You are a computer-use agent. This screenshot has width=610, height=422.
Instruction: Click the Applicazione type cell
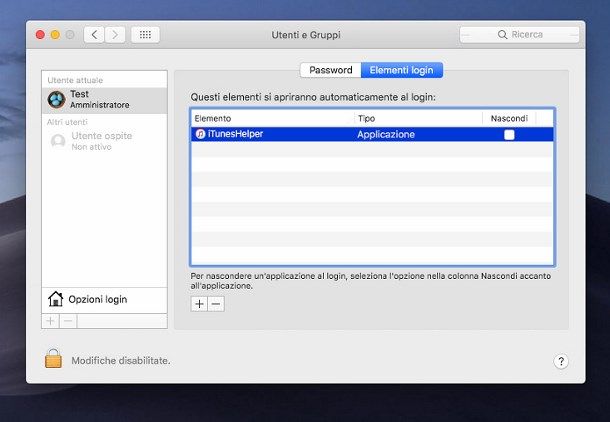pos(386,135)
